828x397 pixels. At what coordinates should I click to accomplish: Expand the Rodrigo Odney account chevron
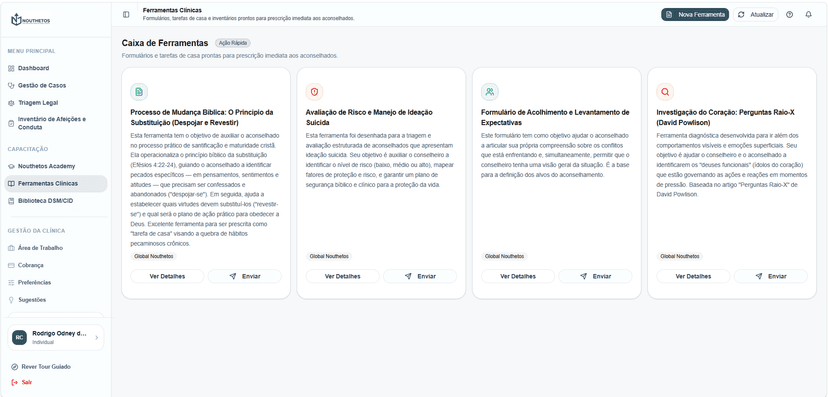pyautogui.click(x=96, y=337)
